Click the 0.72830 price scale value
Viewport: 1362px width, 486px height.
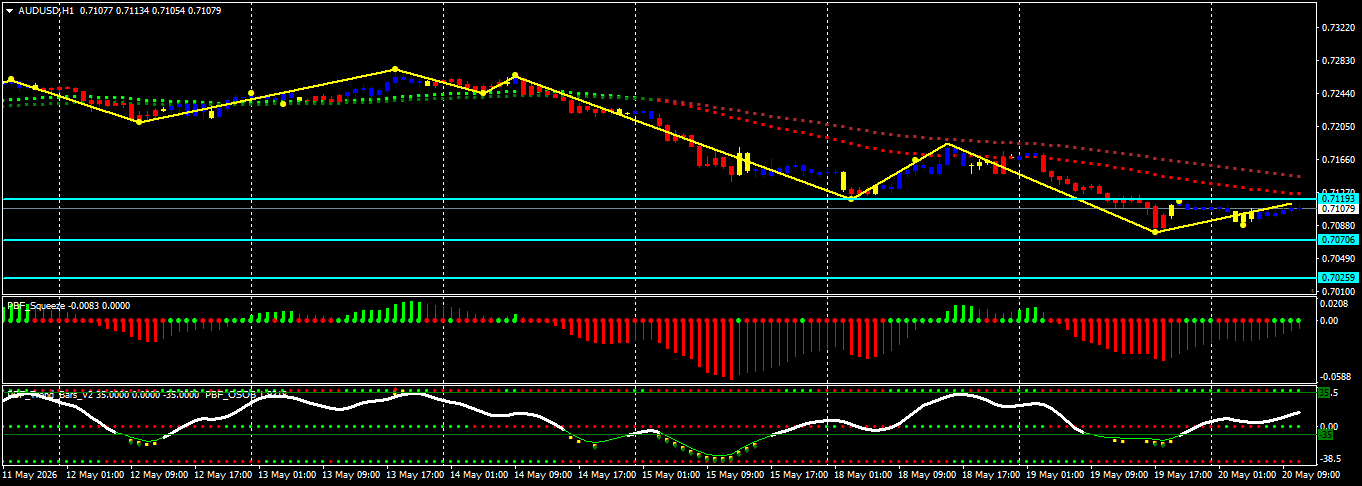click(x=1338, y=61)
